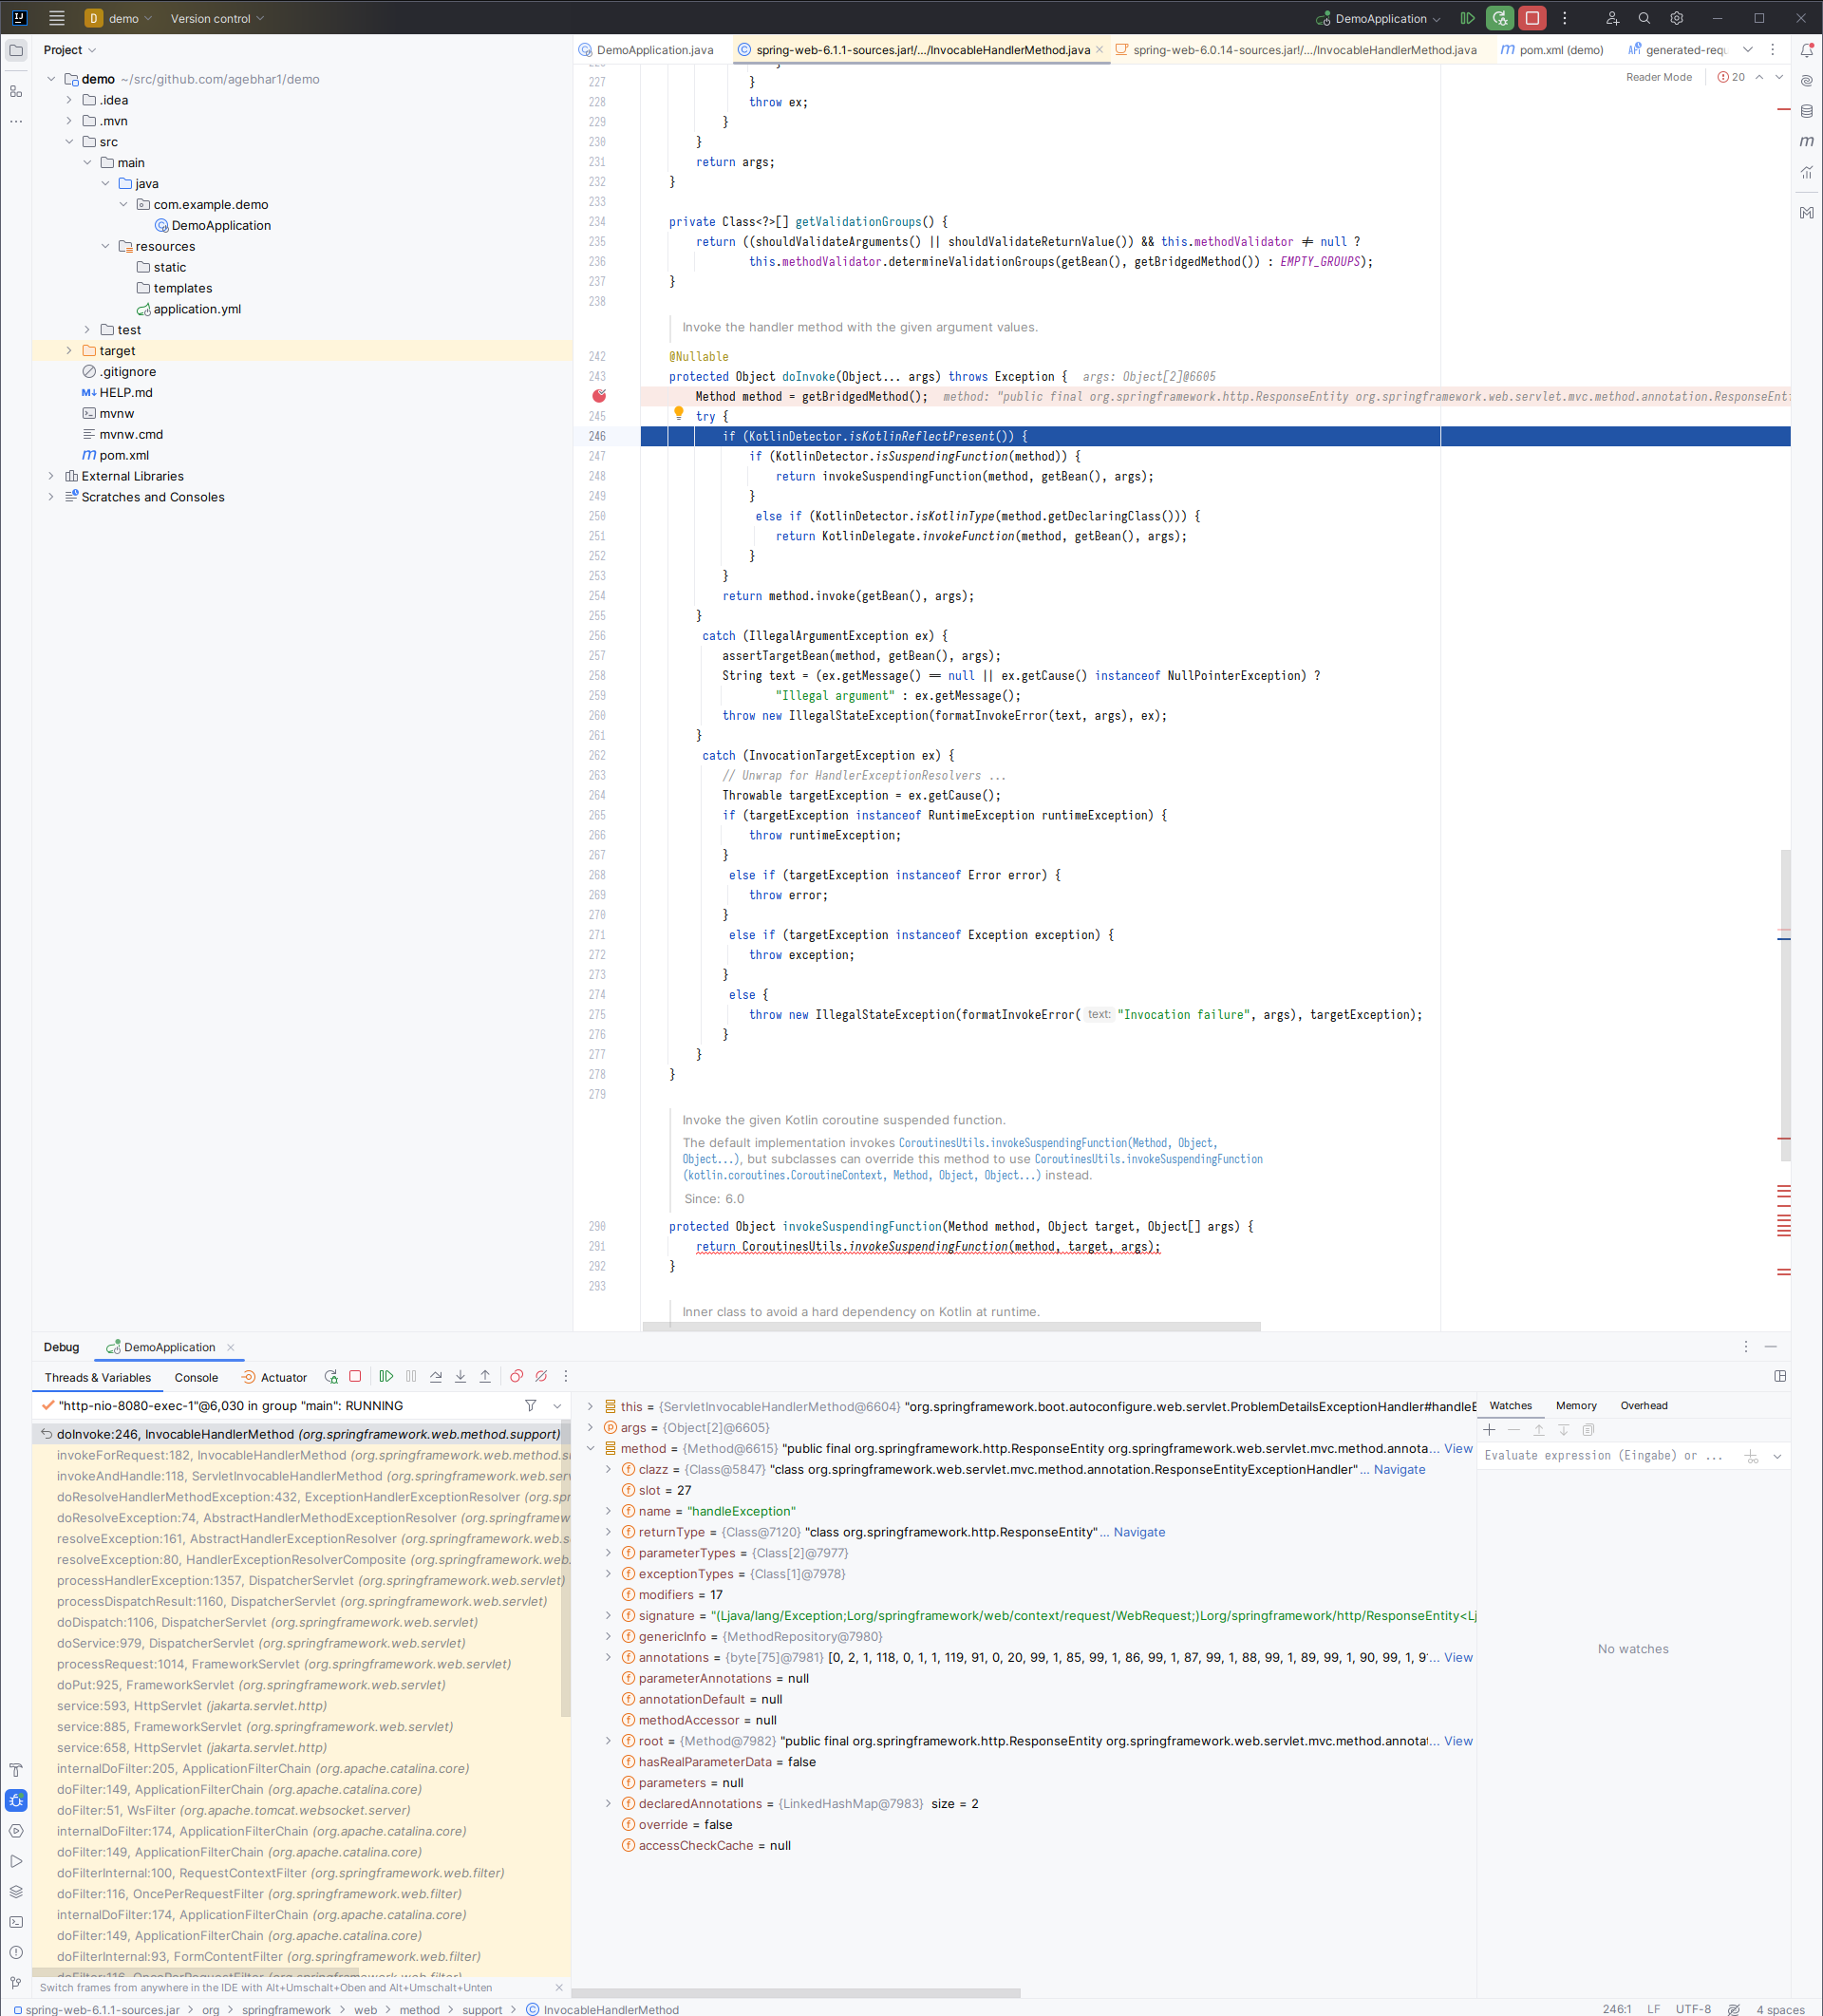Image resolution: width=1823 pixels, height=2016 pixels.
Task: Open debug layout settings icon
Action: tap(1780, 1376)
